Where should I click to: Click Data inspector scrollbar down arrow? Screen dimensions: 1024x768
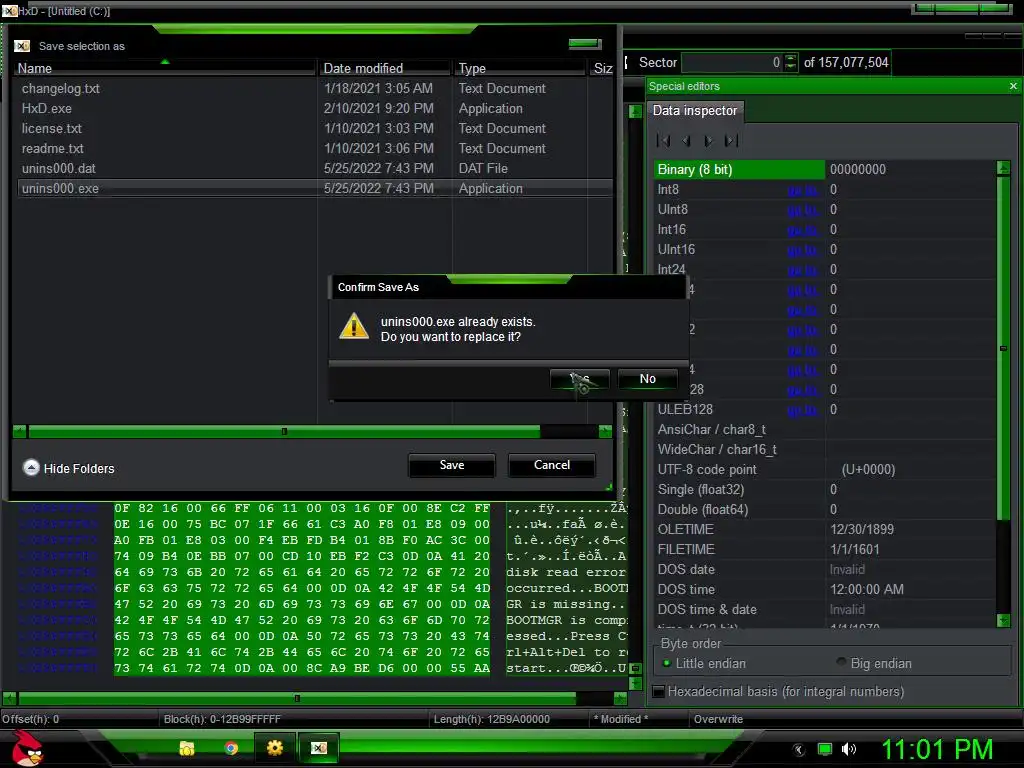pos(1004,620)
